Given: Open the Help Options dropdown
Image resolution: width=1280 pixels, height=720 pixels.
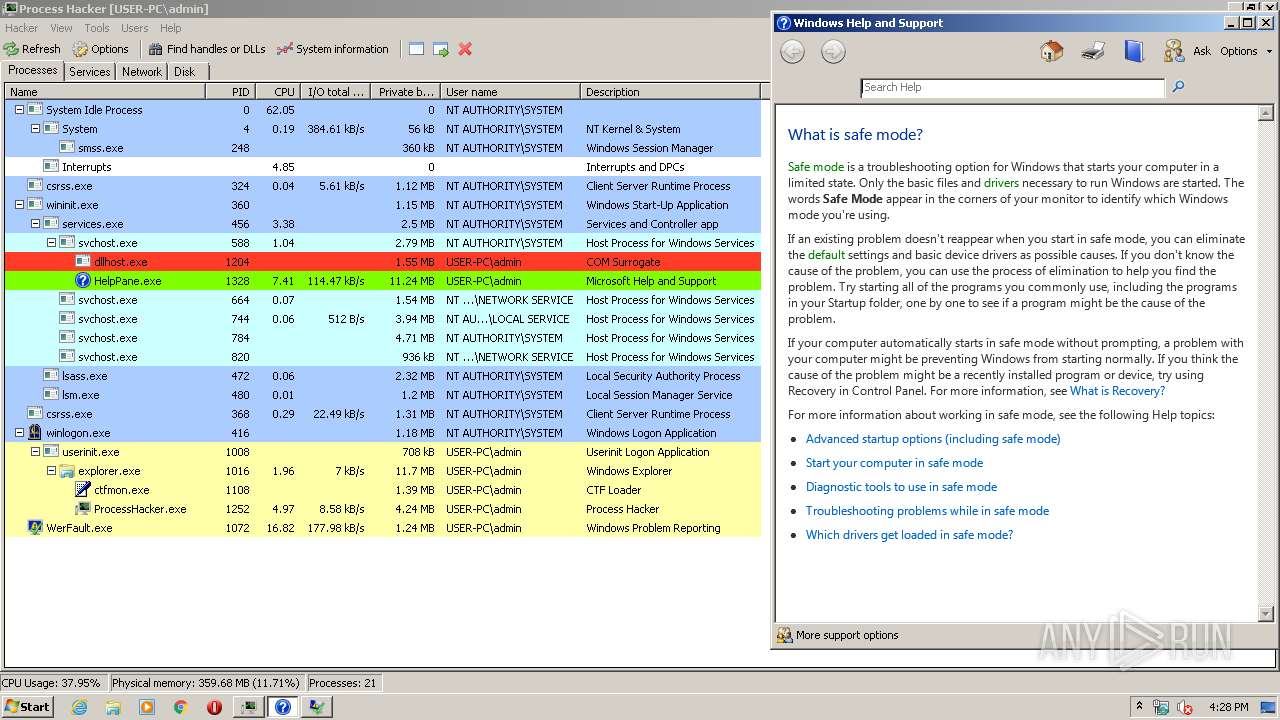Looking at the screenshot, I should coord(1246,51).
